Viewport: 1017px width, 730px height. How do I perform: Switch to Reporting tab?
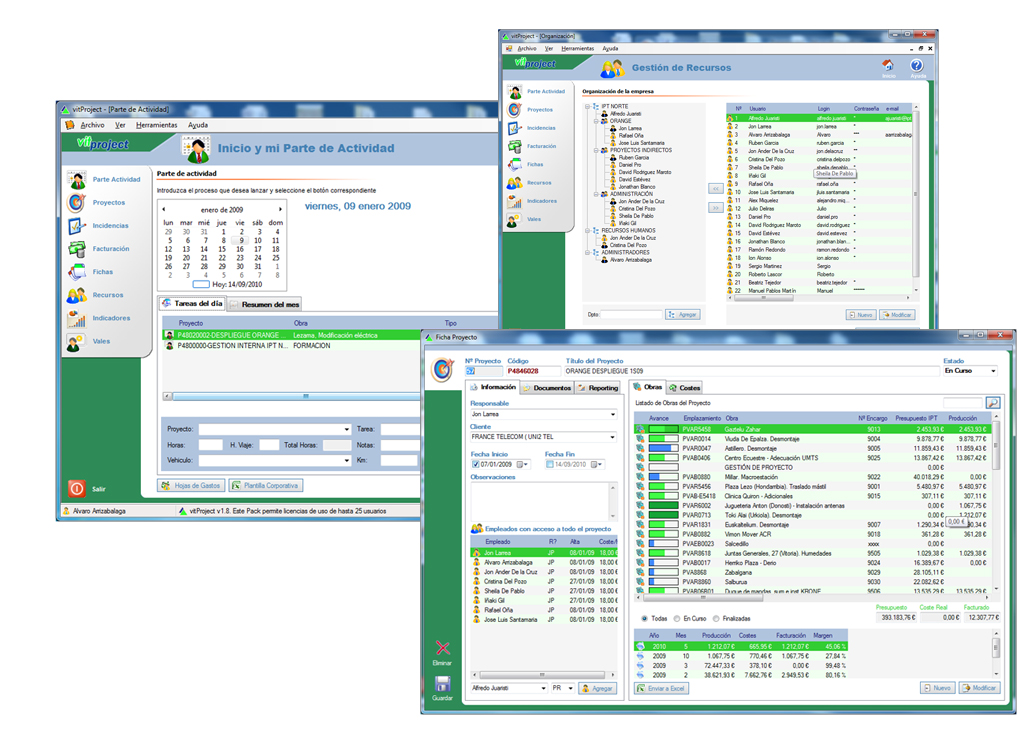pos(598,388)
